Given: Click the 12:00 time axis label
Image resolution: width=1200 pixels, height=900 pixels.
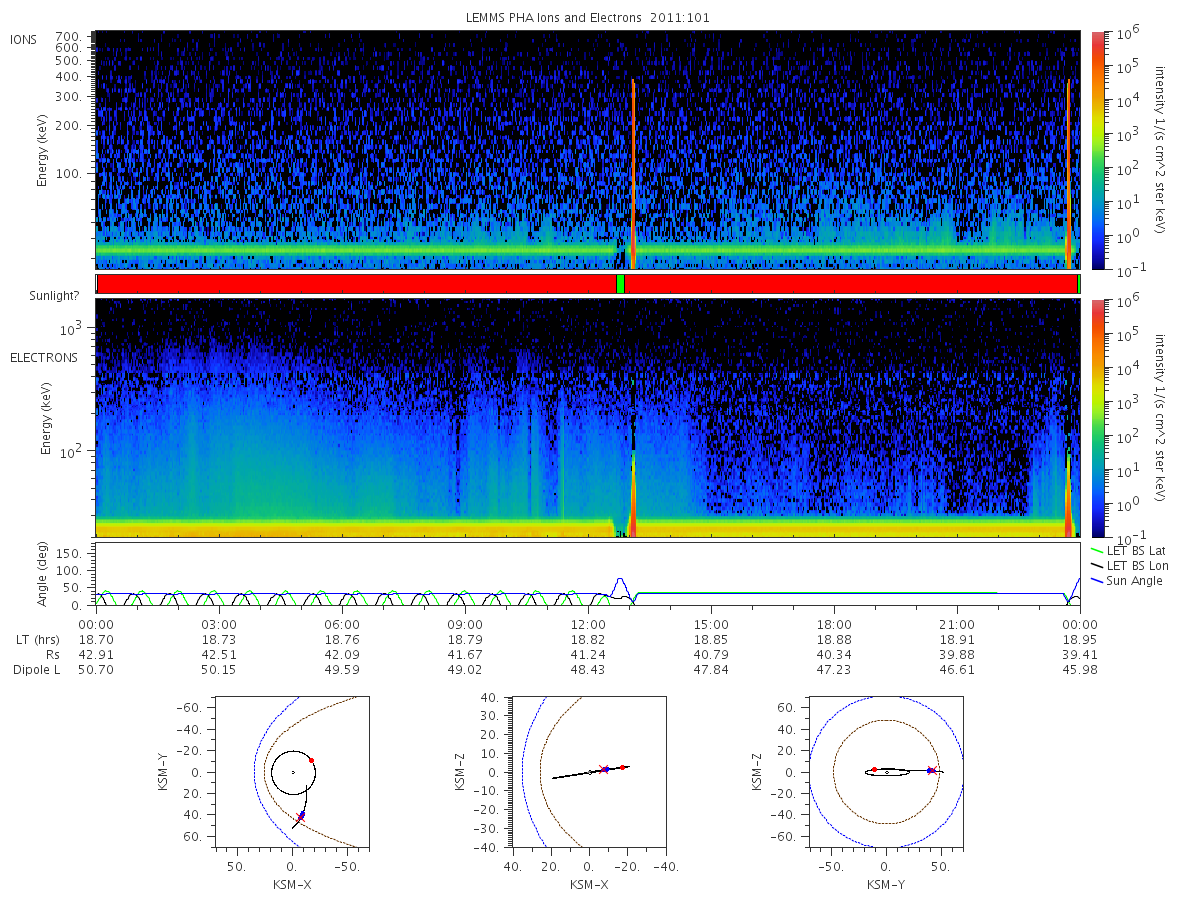Looking at the screenshot, I should [588, 624].
